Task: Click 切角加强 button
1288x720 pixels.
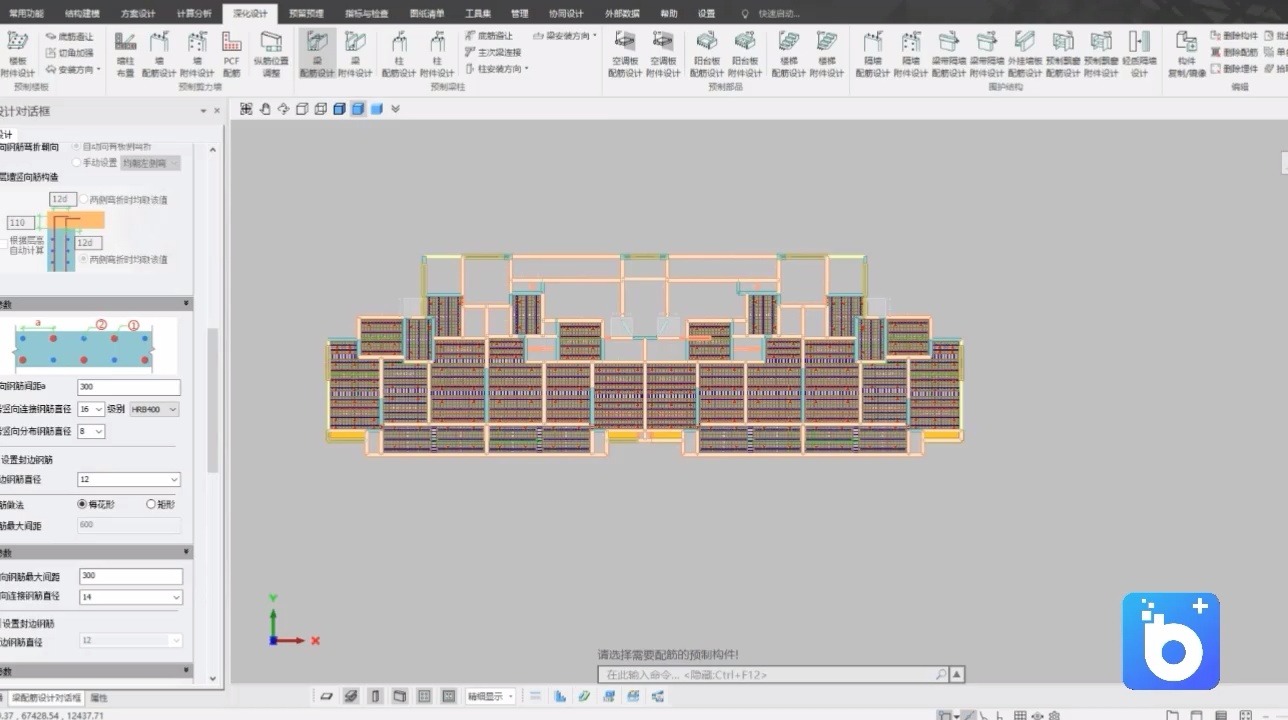Action: pyautogui.click(x=69, y=52)
